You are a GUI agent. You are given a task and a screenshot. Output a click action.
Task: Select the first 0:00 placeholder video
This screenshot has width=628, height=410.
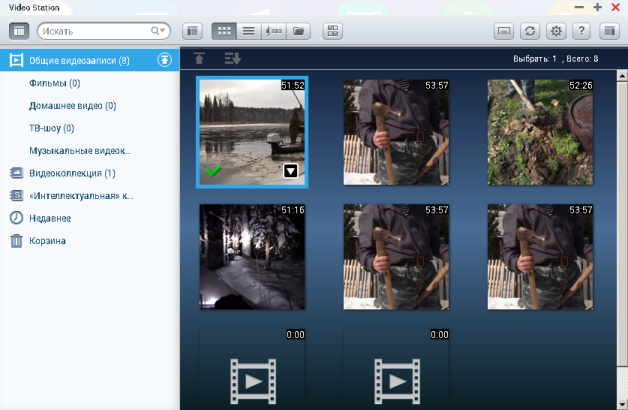252,369
